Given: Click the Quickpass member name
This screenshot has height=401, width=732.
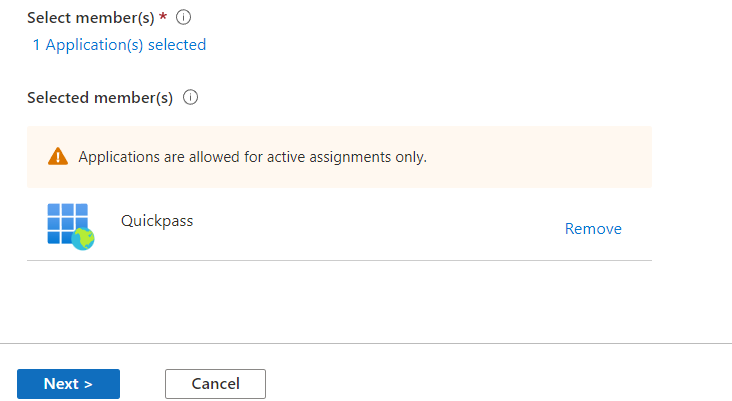Looking at the screenshot, I should click(157, 221).
